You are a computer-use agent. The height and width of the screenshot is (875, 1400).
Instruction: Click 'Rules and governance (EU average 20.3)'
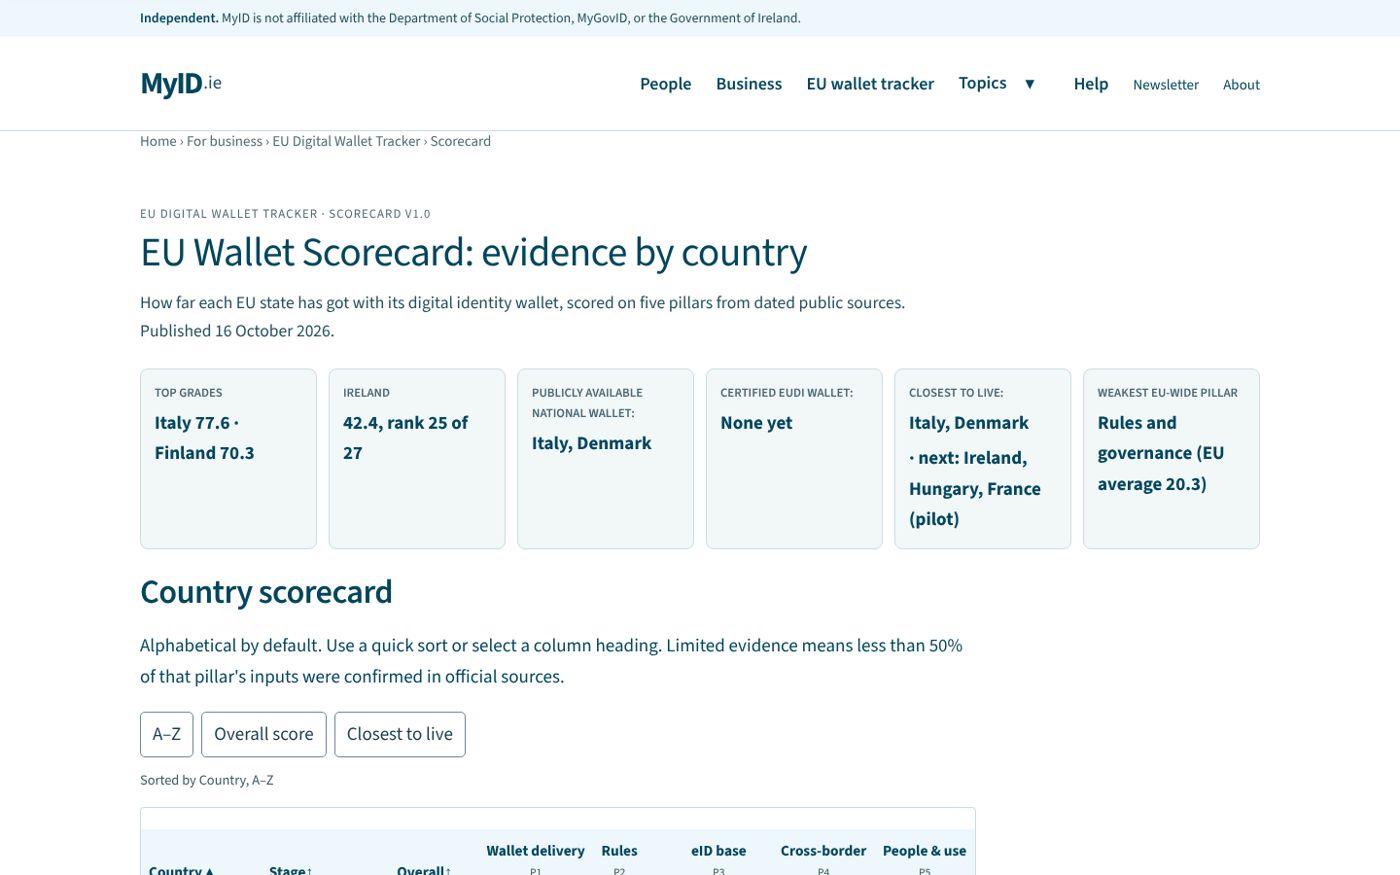[x=1160, y=453]
